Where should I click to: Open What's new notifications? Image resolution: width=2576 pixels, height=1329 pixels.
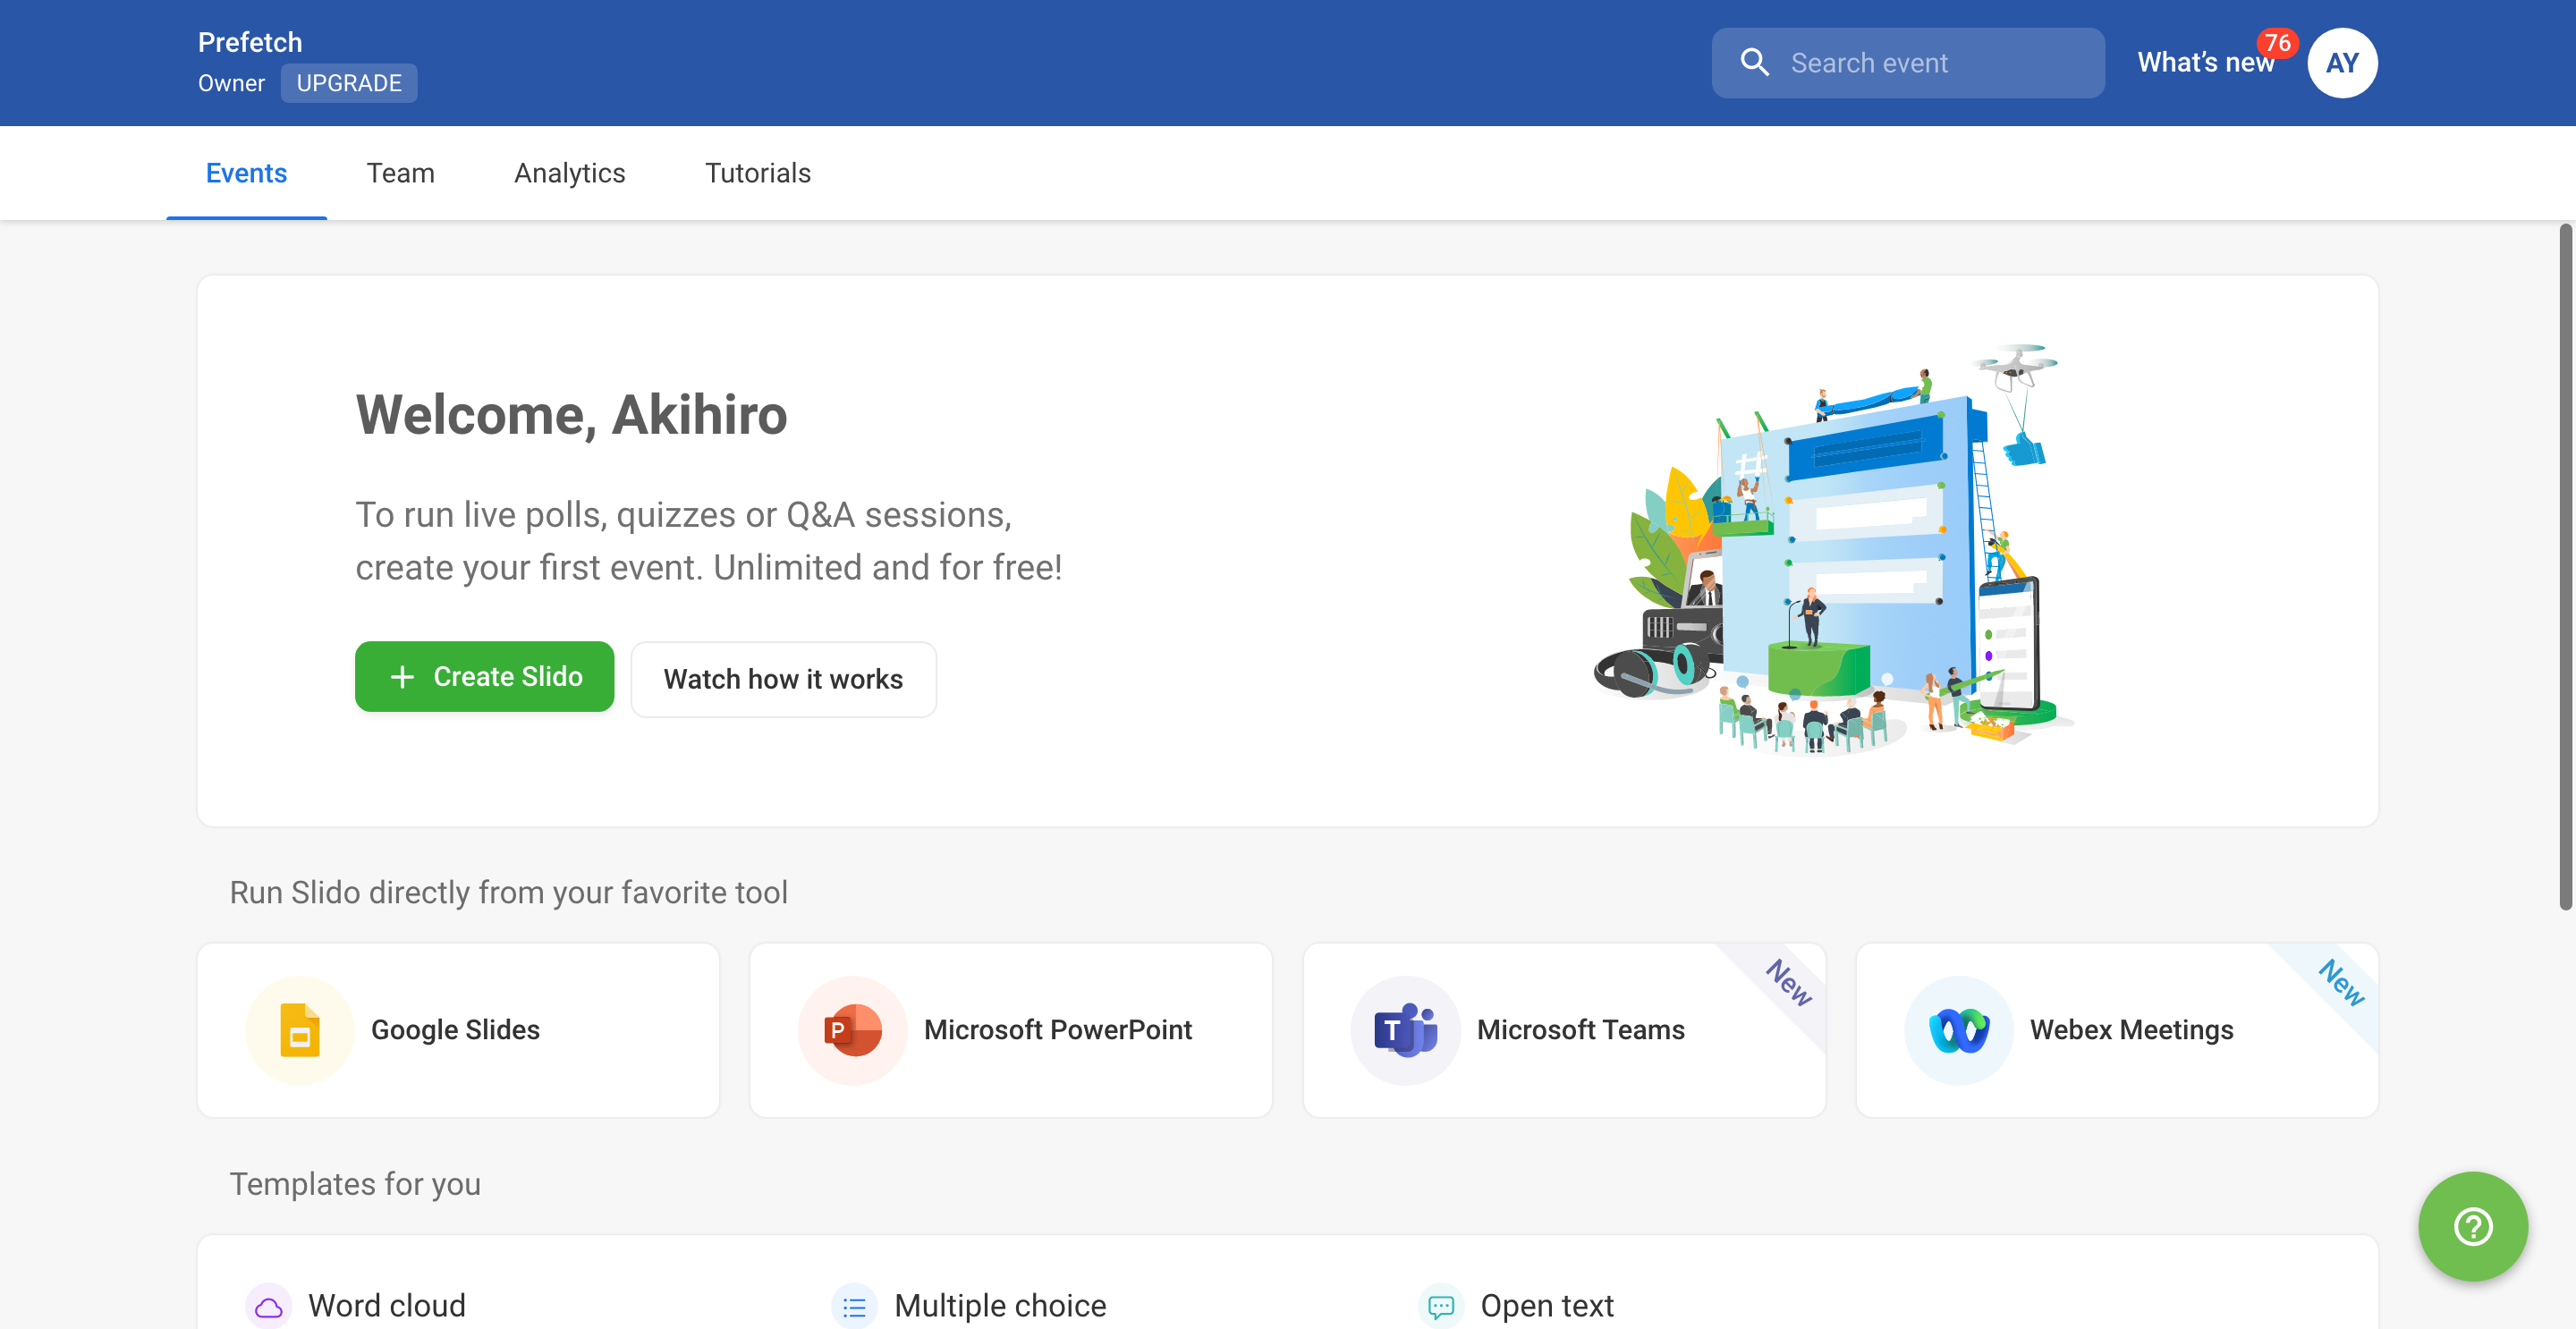tap(2205, 63)
